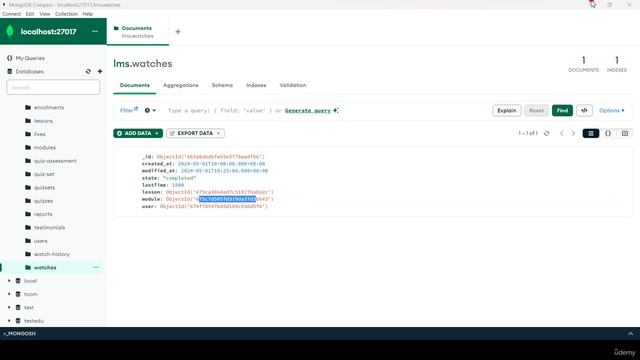Open the reports collection
640x360 pixels.
click(43, 214)
